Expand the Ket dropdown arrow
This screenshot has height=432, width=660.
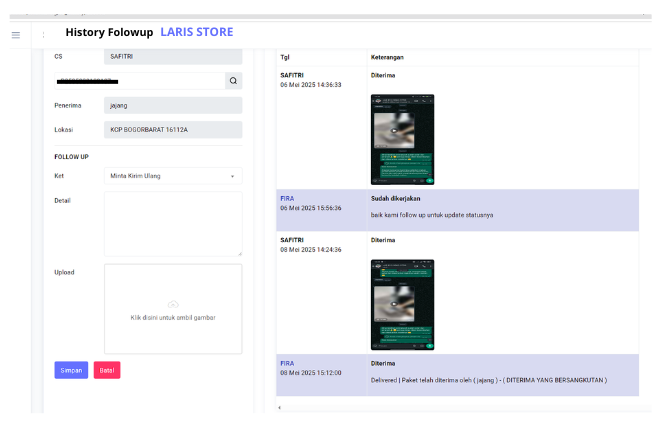point(232,176)
